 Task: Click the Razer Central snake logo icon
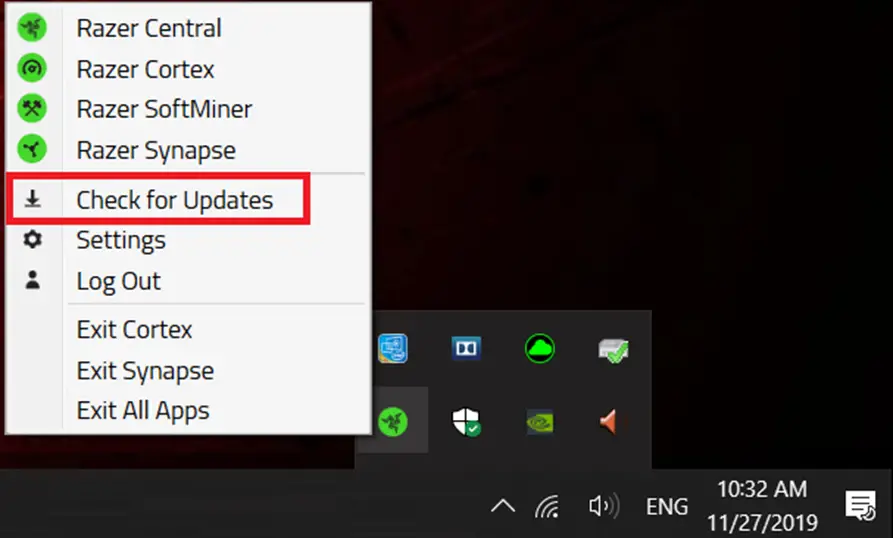[32, 27]
